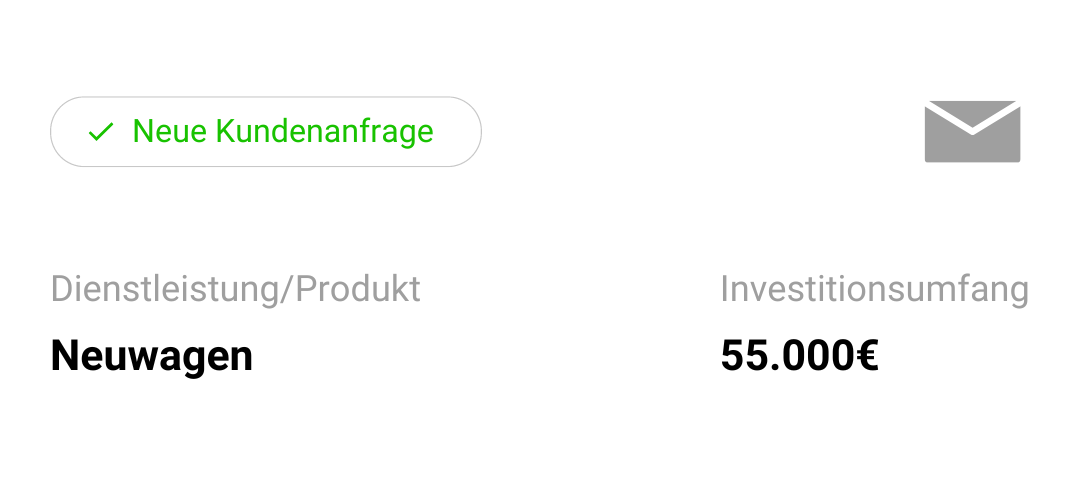
Task: Click the Dienstleistung/Produkt label
Action: (236, 289)
